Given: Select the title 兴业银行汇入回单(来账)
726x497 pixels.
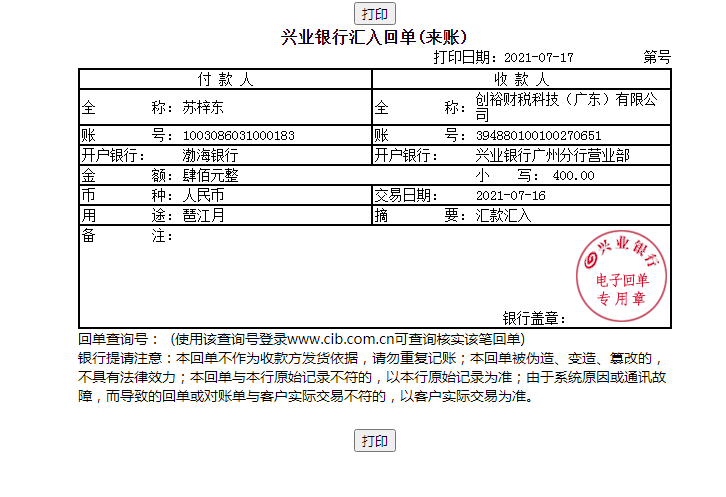Looking at the screenshot, I should (x=374, y=38).
